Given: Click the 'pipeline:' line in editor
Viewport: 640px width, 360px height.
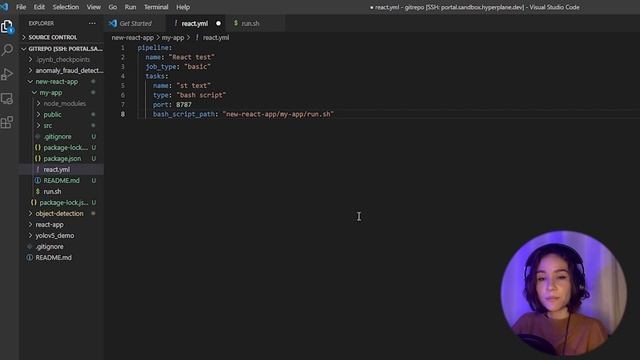Looking at the screenshot, I should pyautogui.click(x=155, y=48).
